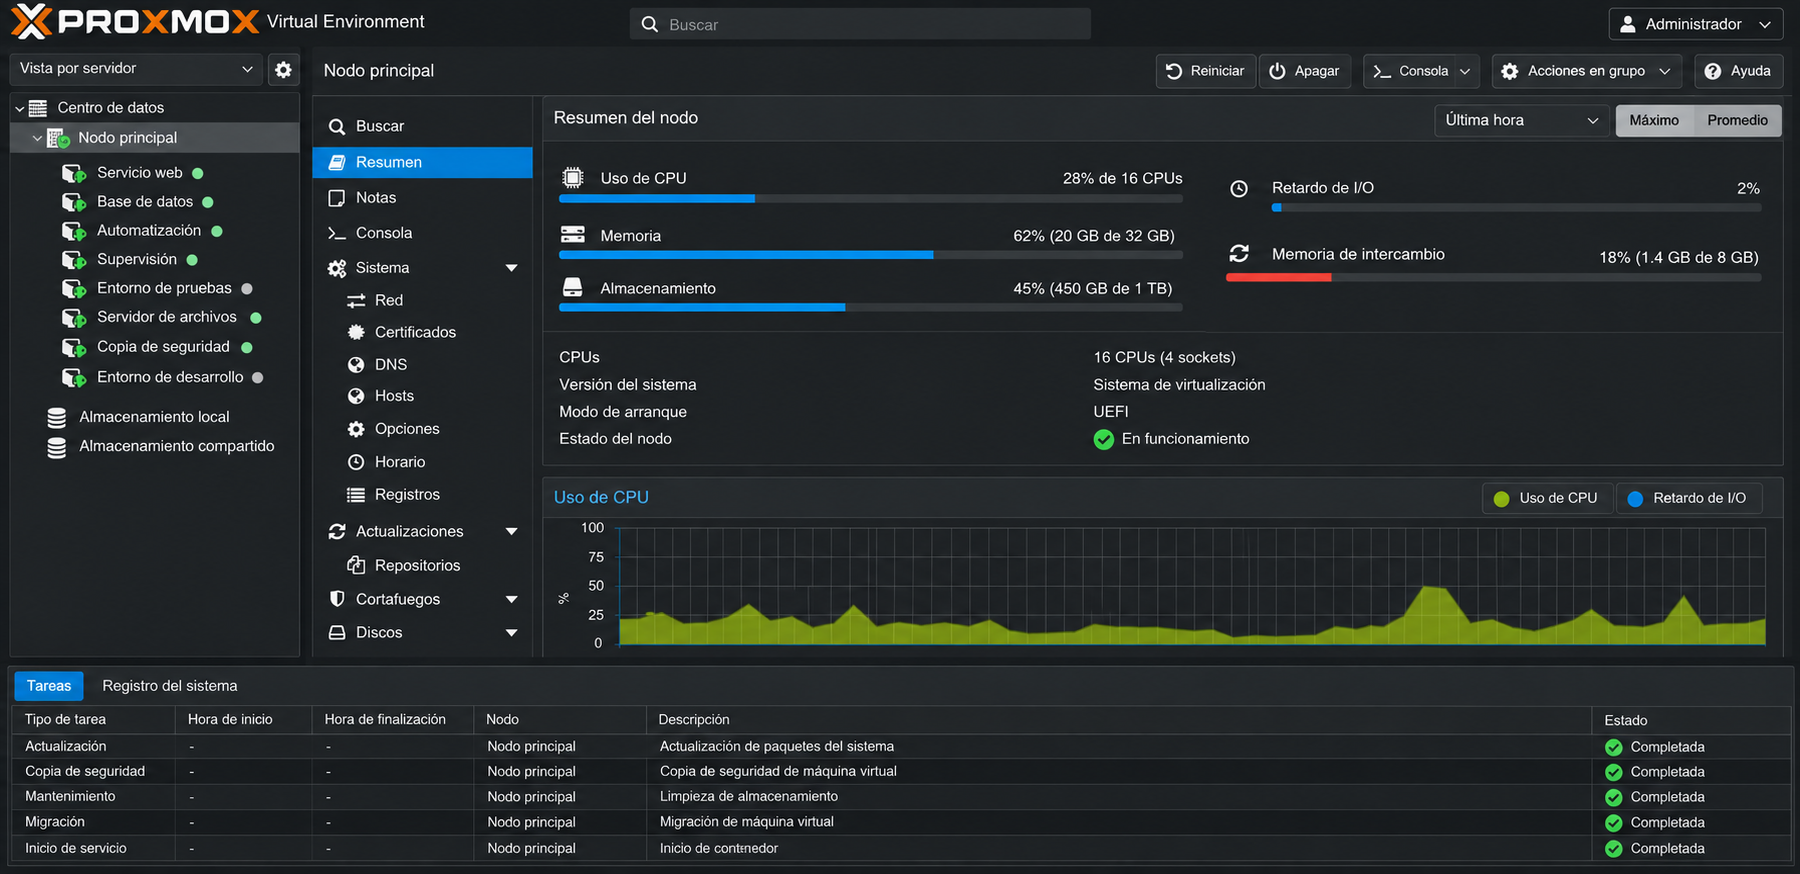The height and width of the screenshot is (874, 1800).
Task: Switch to the Registro del sistema tab
Action: 170,686
